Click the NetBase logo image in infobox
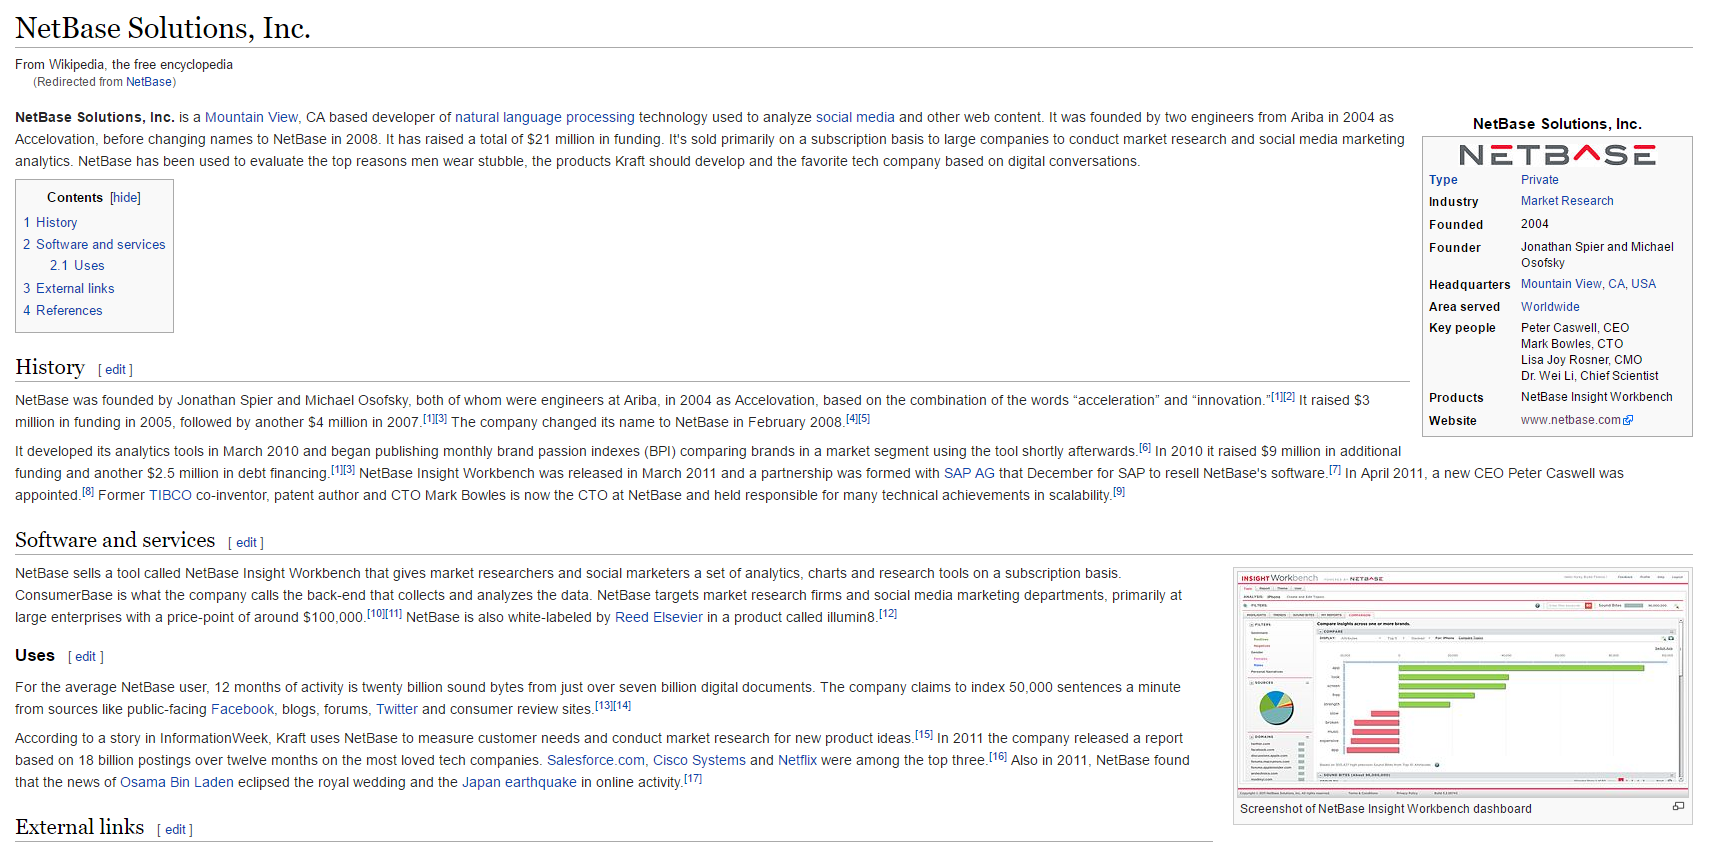This screenshot has height=853, width=1715. [1557, 154]
